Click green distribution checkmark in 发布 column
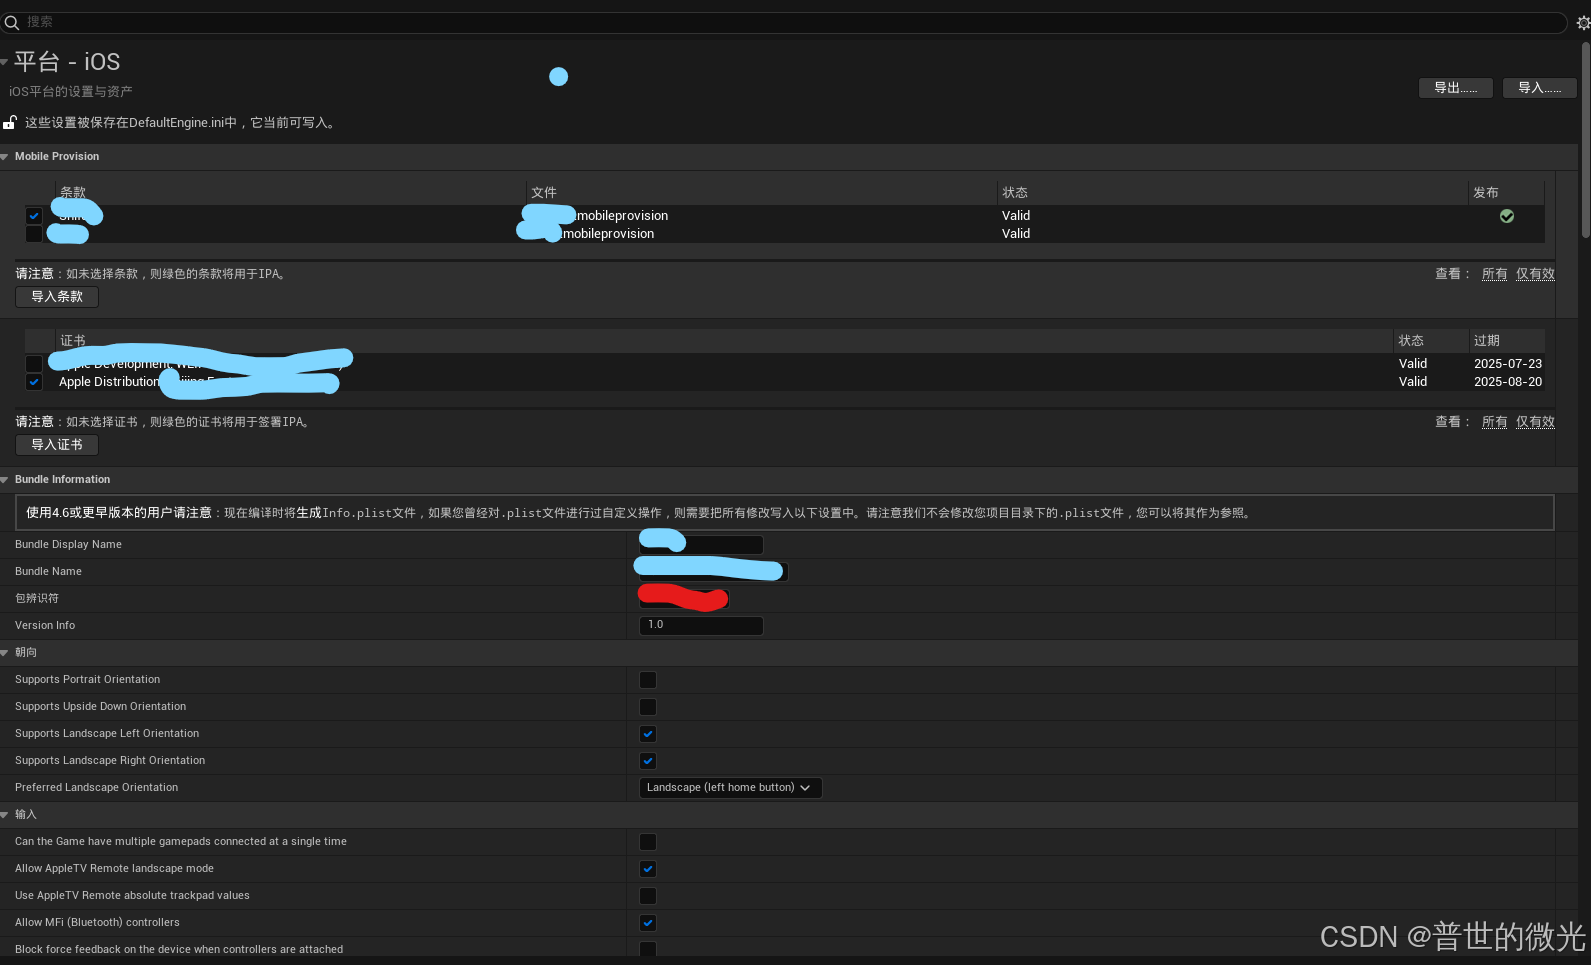Screen dimensions: 1591x965 pos(1507,216)
